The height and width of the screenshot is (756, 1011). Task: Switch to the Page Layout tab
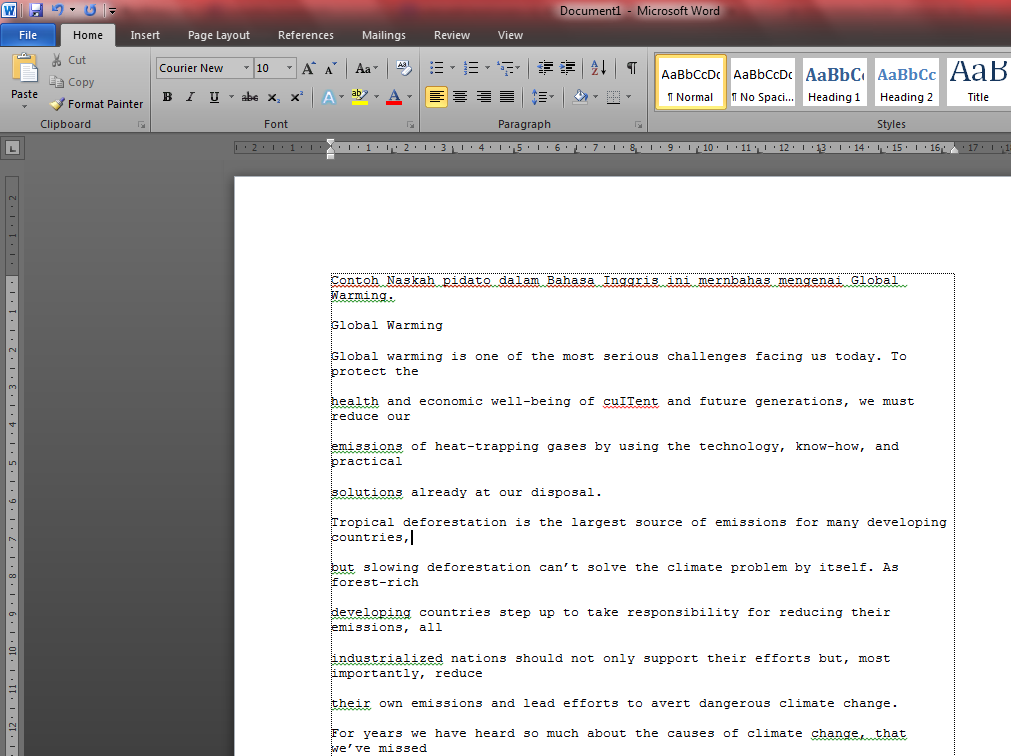pos(219,35)
